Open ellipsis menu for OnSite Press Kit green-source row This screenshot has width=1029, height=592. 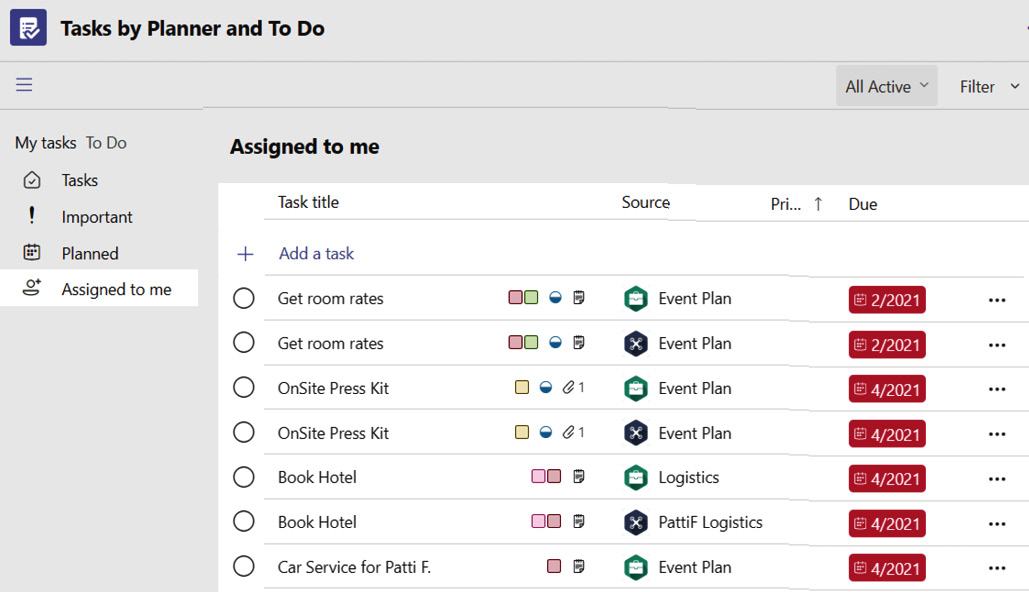[x=997, y=389]
